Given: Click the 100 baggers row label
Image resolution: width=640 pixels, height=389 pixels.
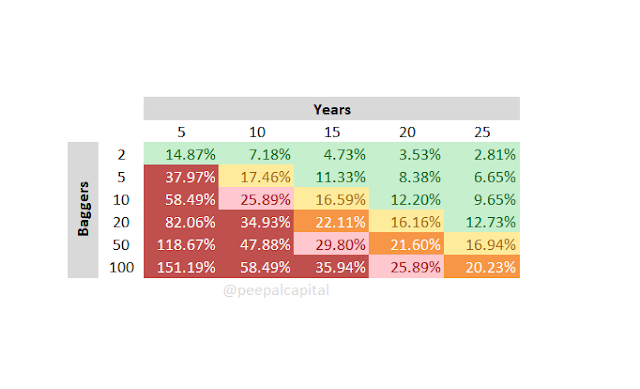Looking at the screenshot, I should tap(121, 267).
